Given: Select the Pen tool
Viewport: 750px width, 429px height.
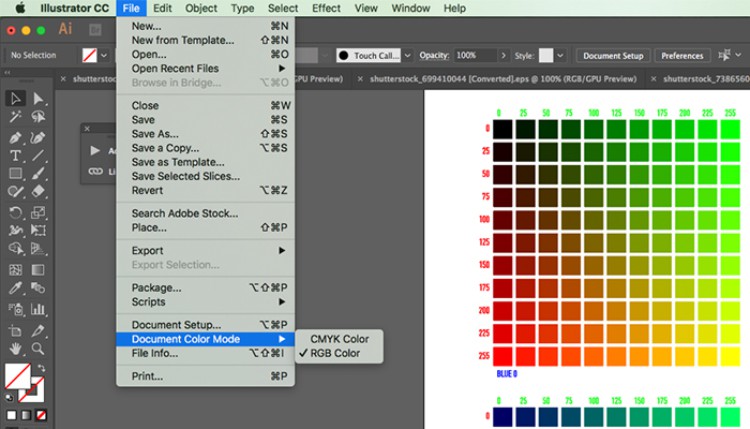Looking at the screenshot, I should tap(16, 137).
